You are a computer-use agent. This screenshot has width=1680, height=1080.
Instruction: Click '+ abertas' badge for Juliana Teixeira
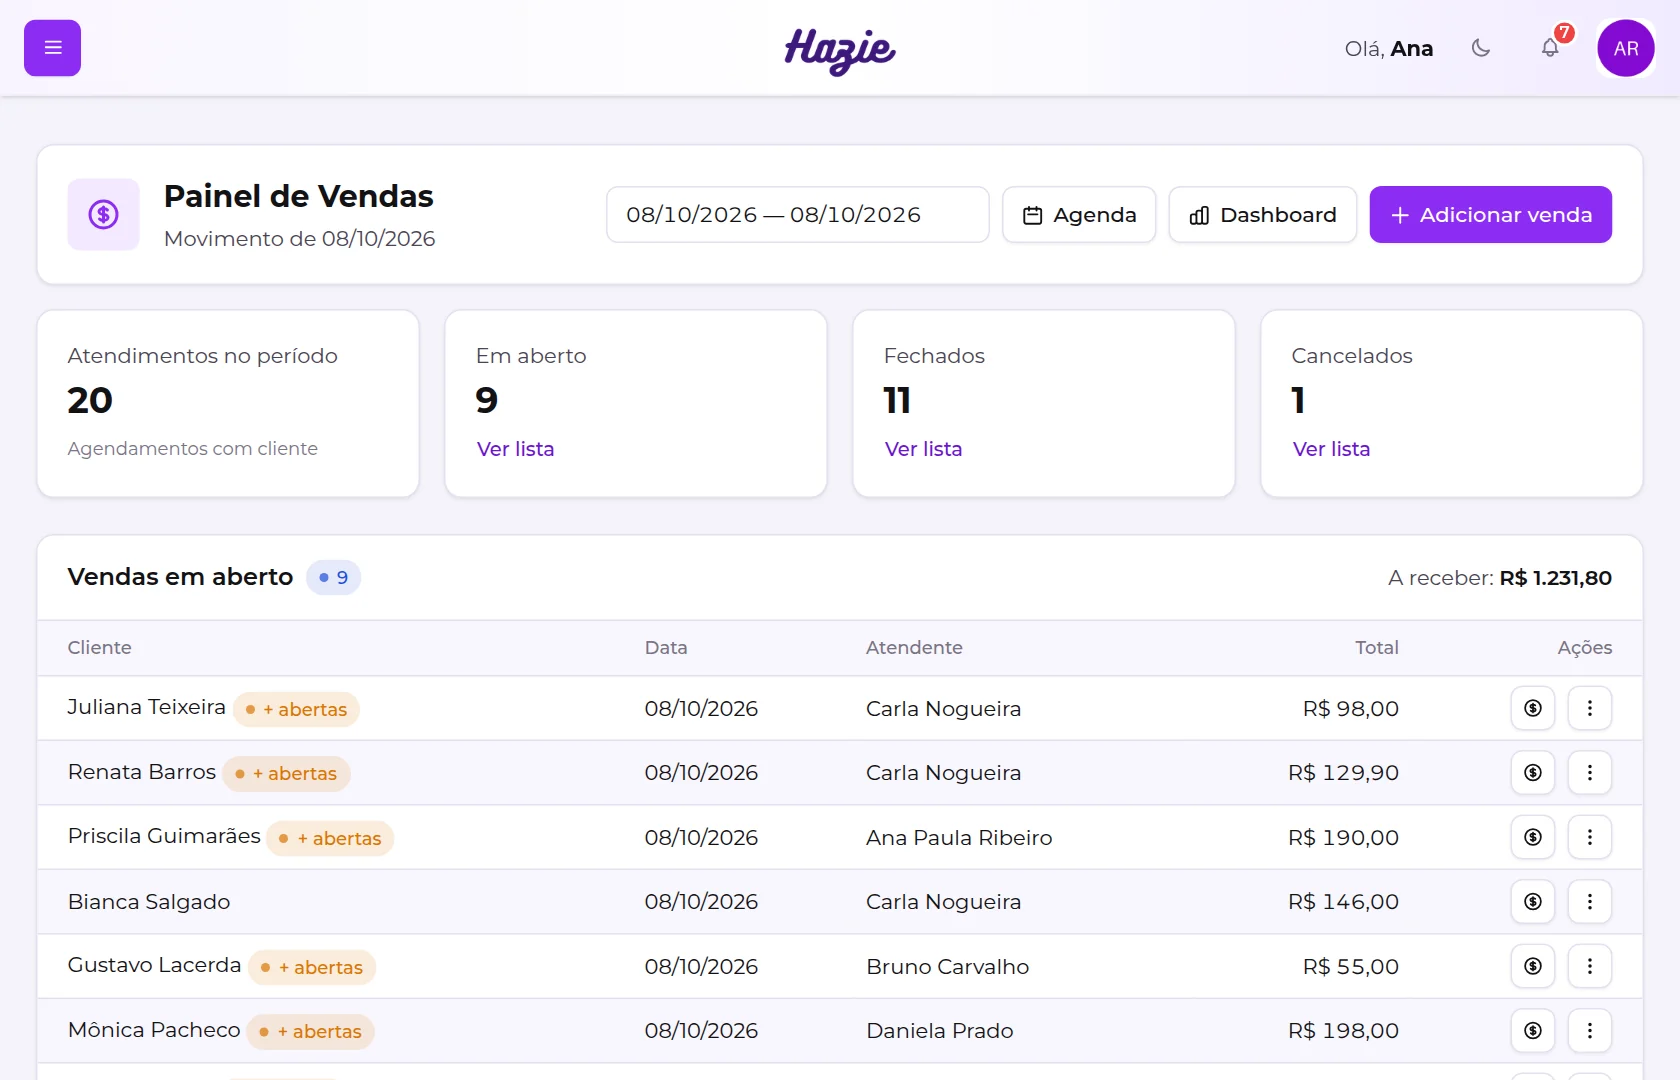pos(296,709)
